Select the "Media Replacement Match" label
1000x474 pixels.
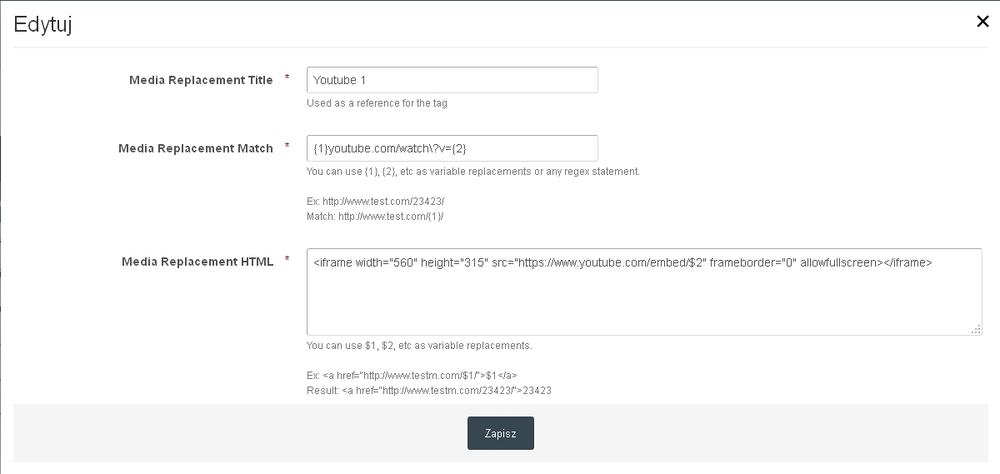point(195,148)
